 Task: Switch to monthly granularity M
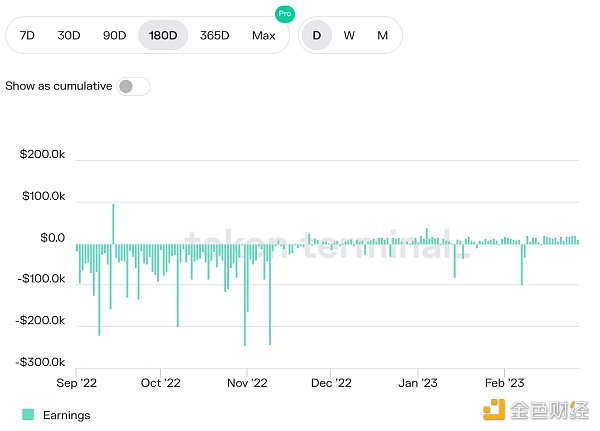(382, 35)
